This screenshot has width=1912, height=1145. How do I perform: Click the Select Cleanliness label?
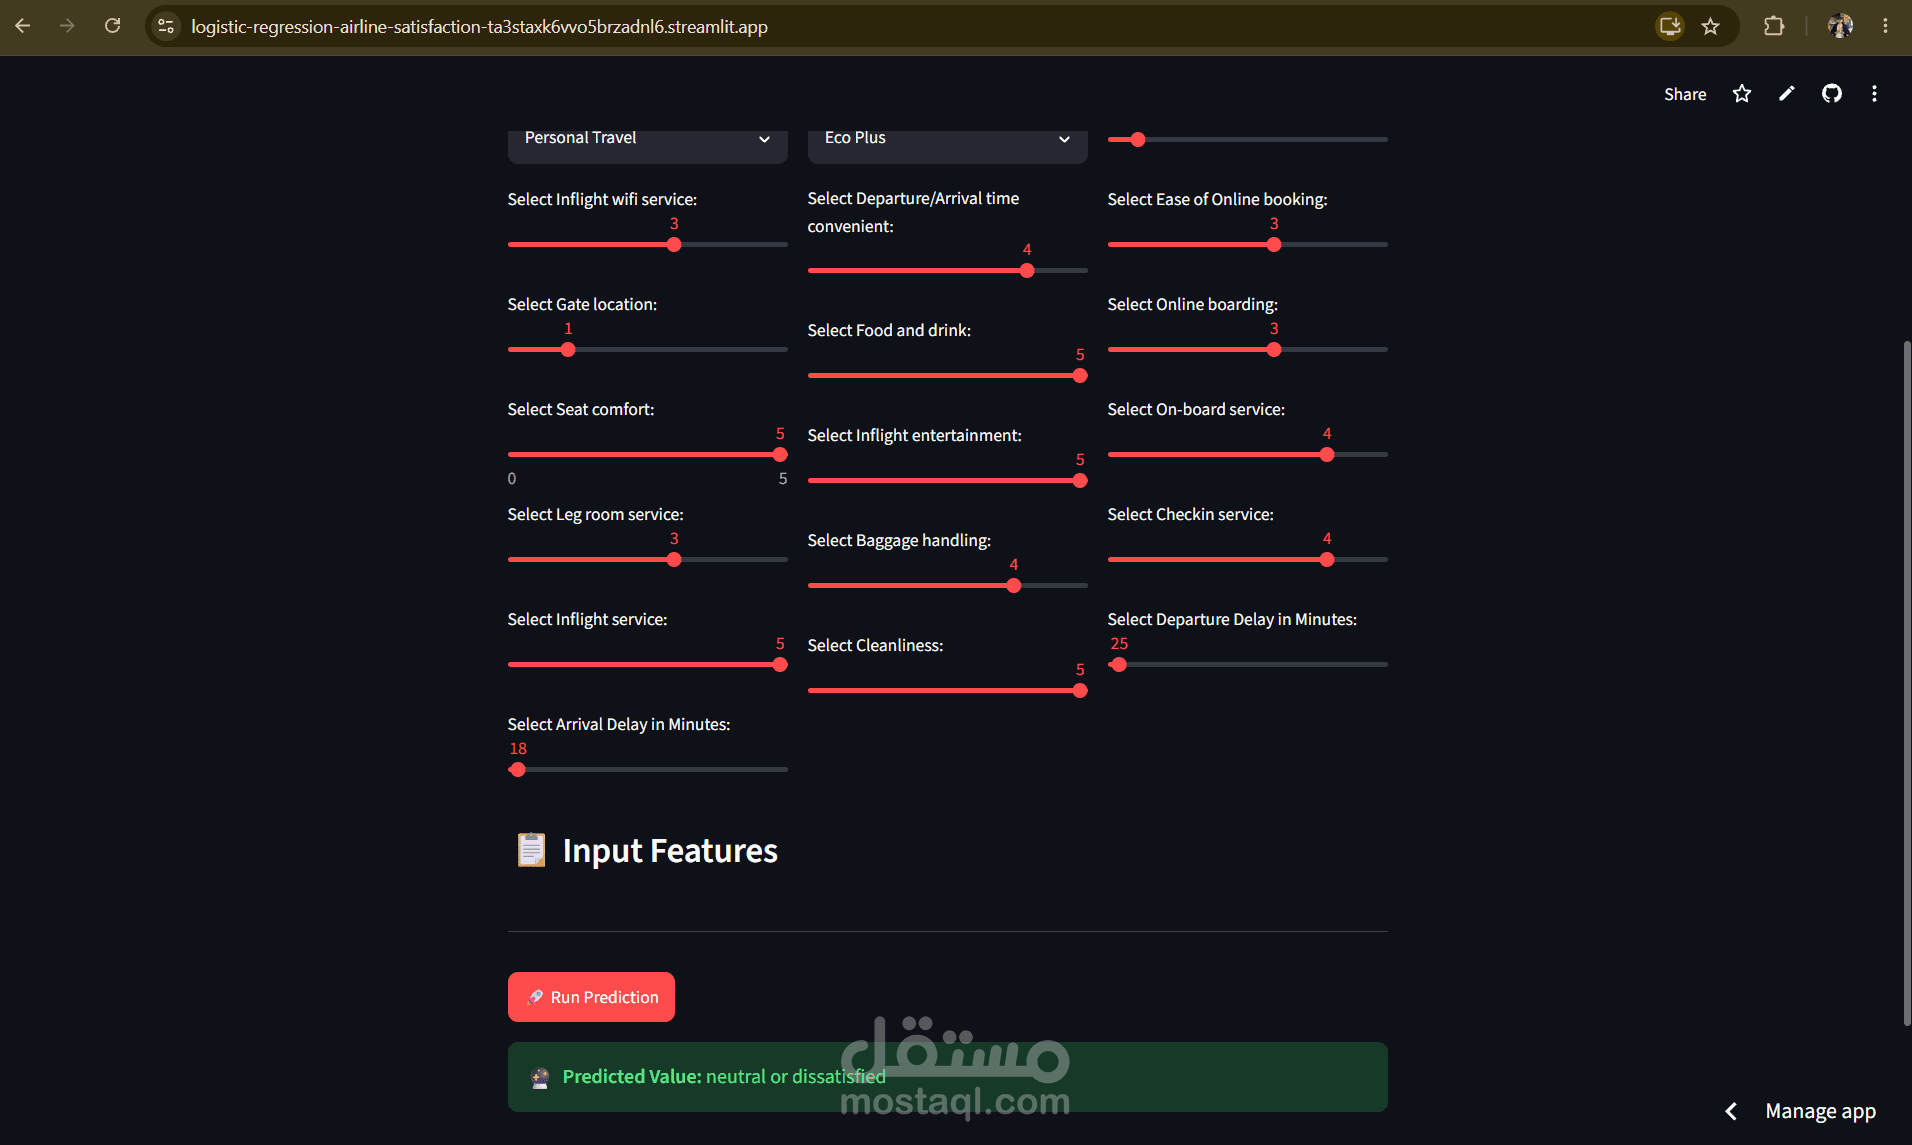[875, 645]
